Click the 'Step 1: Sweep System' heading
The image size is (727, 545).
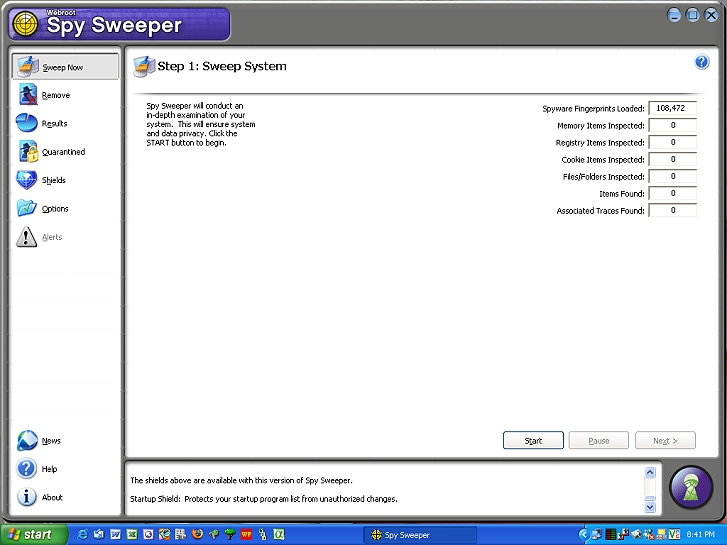pyautogui.click(x=222, y=66)
